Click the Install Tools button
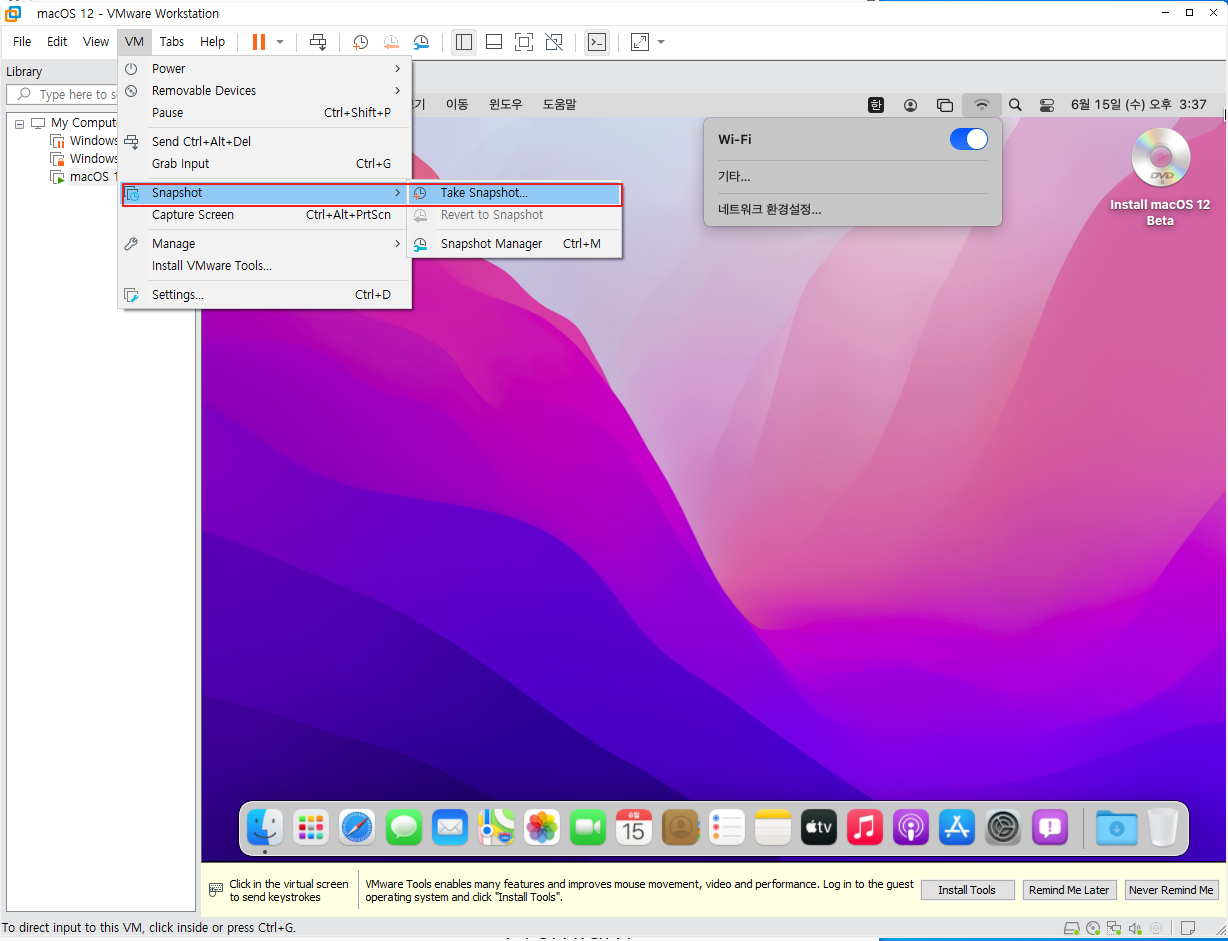Image resolution: width=1228 pixels, height=941 pixels. click(967, 890)
